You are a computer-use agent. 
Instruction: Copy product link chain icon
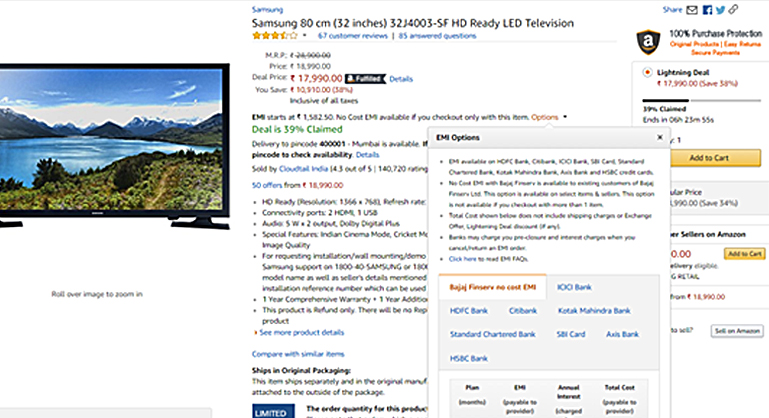733,9
